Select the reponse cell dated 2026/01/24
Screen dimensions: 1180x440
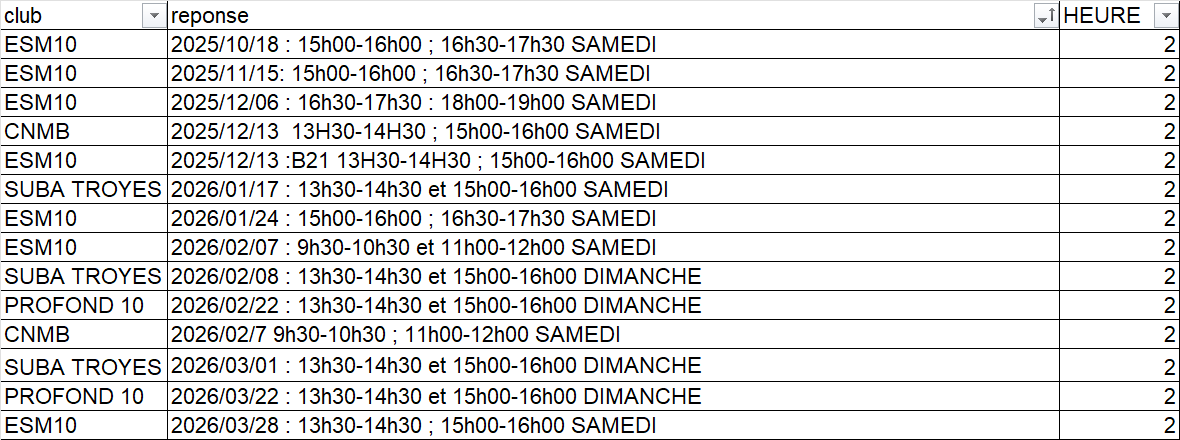414,218
